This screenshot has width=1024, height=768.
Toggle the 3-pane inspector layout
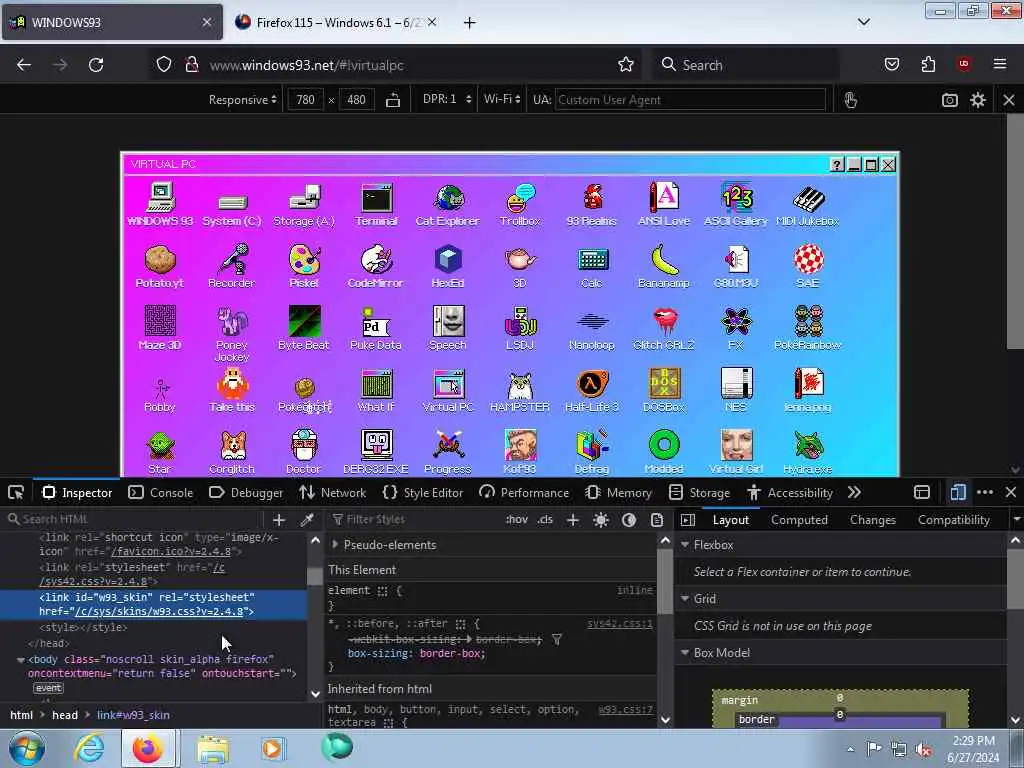(x=688, y=520)
